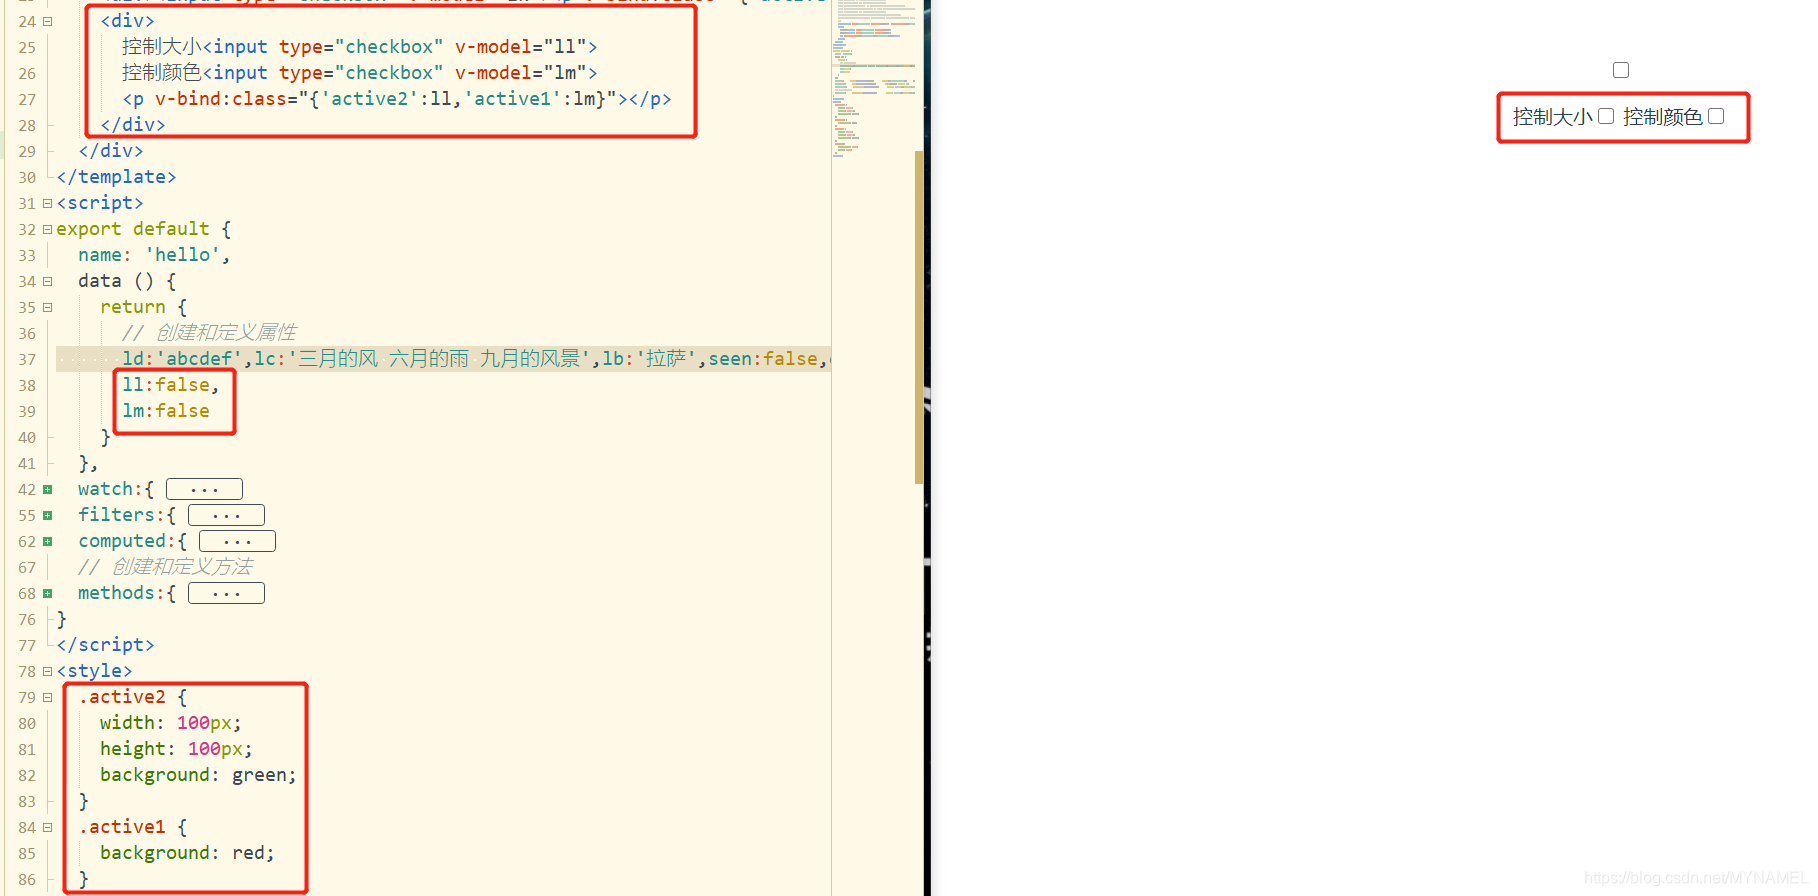Collapse the .active1 rule at line 84
Viewport: 1818px width, 896px height.
coord(47,827)
